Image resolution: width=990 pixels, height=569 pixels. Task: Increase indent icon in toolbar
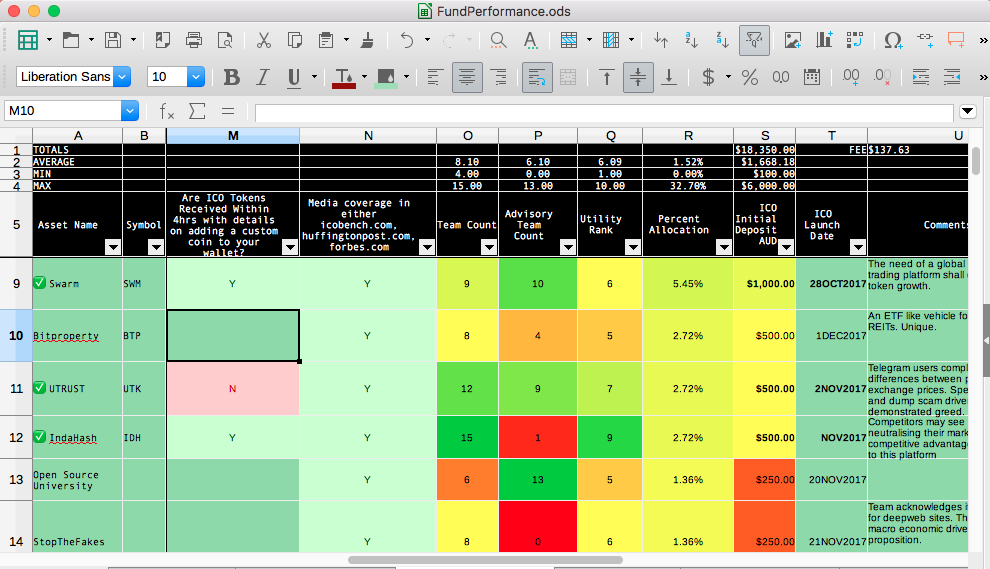(x=921, y=77)
